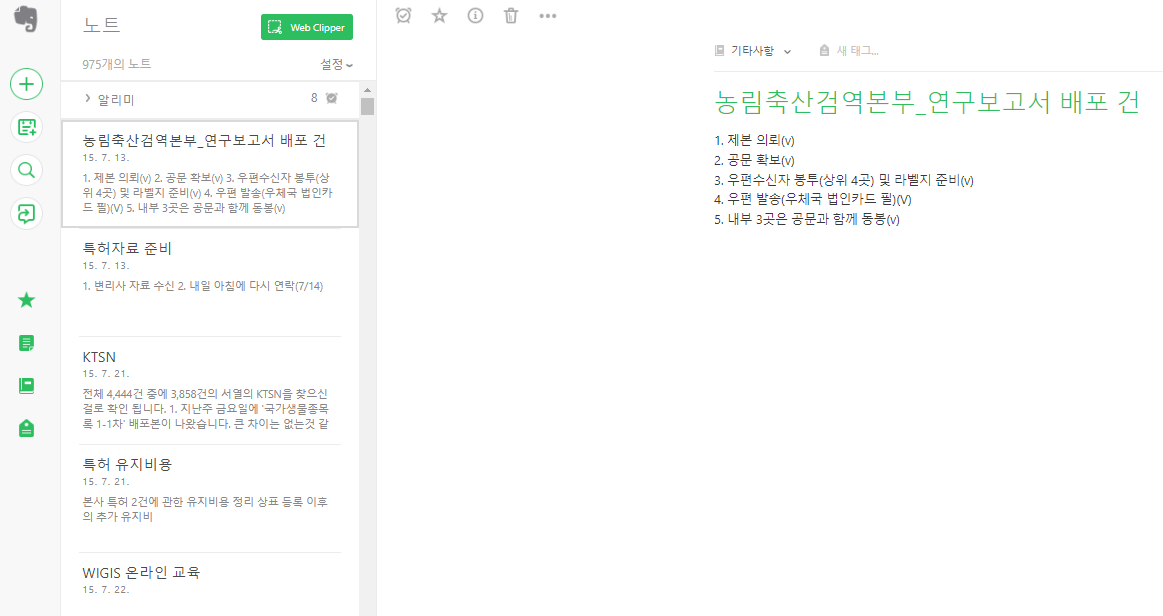Open the new note options icon below plus
This screenshot has width=1163, height=616.
(26, 127)
